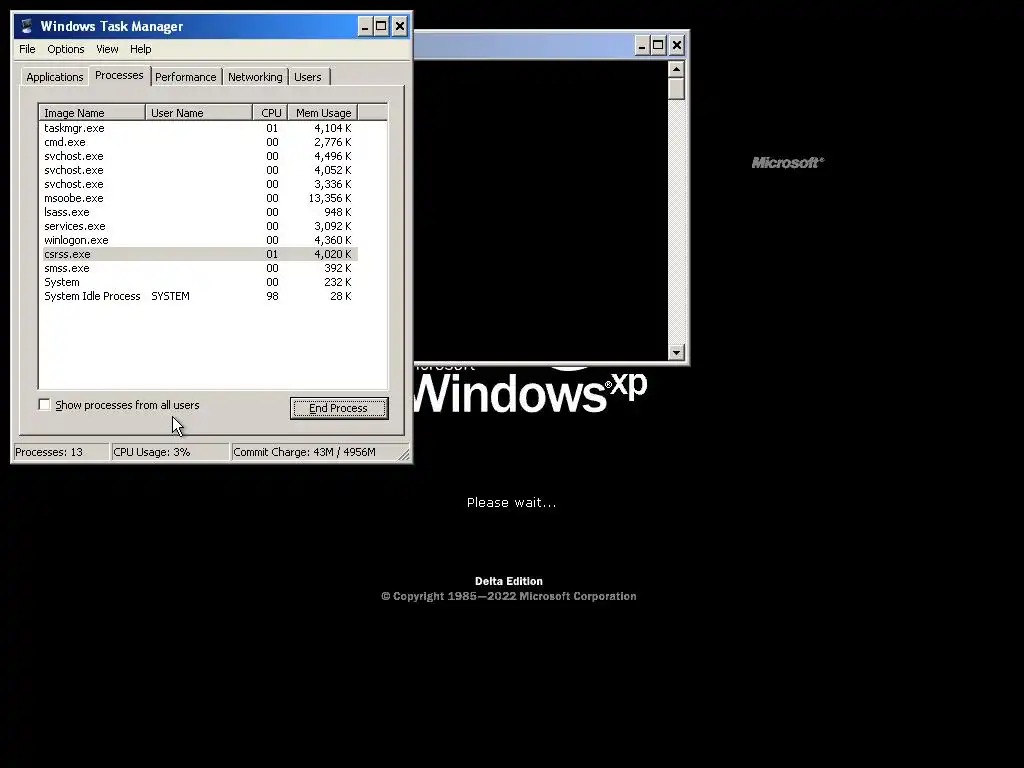Close the Windows Task Manager window
The image size is (1024, 768).
[400, 27]
